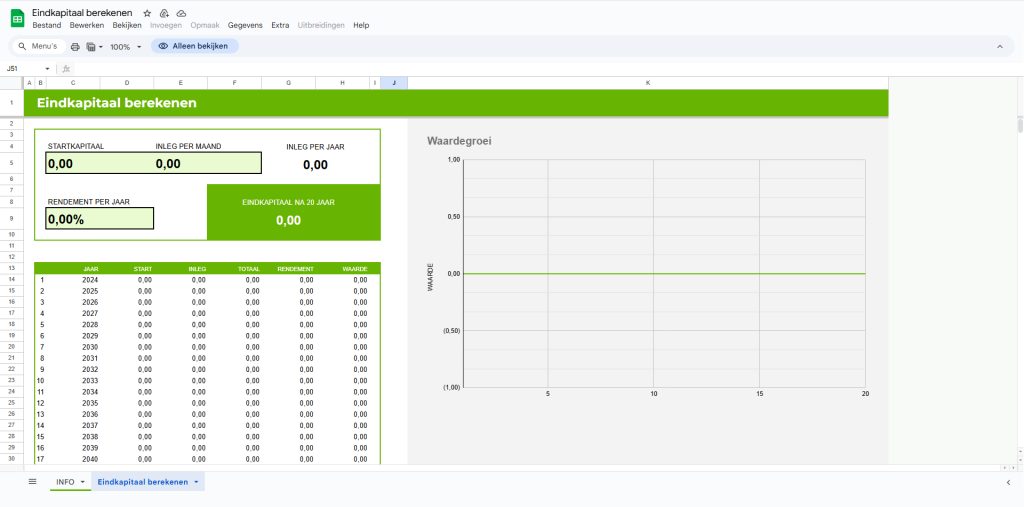Image resolution: width=1024 pixels, height=507 pixels.
Task: Open the Gegevens menu
Action: pyautogui.click(x=246, y=25)
